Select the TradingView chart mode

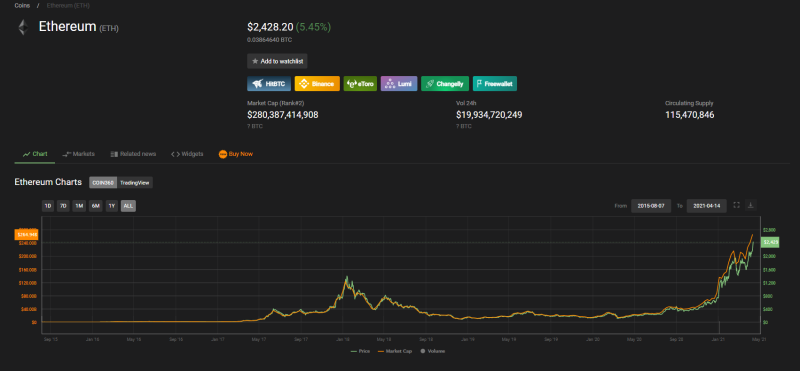click(x=135, y=182)
